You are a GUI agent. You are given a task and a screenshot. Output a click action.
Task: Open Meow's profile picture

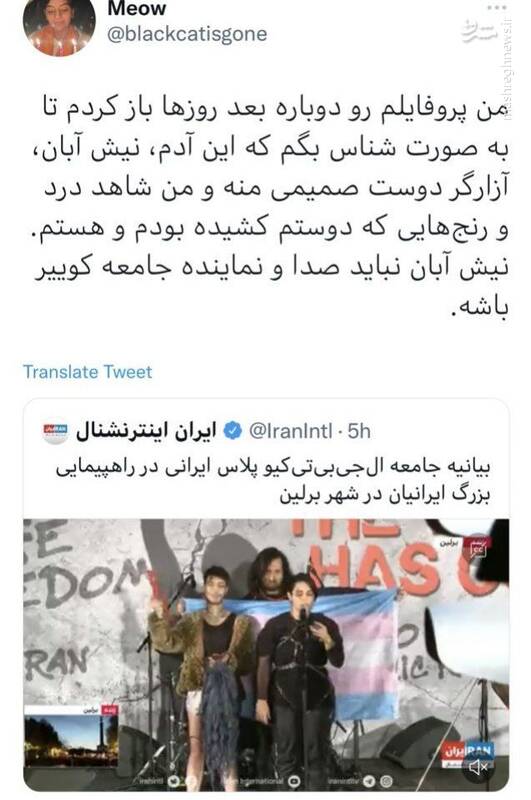click(x=59, y=24)
